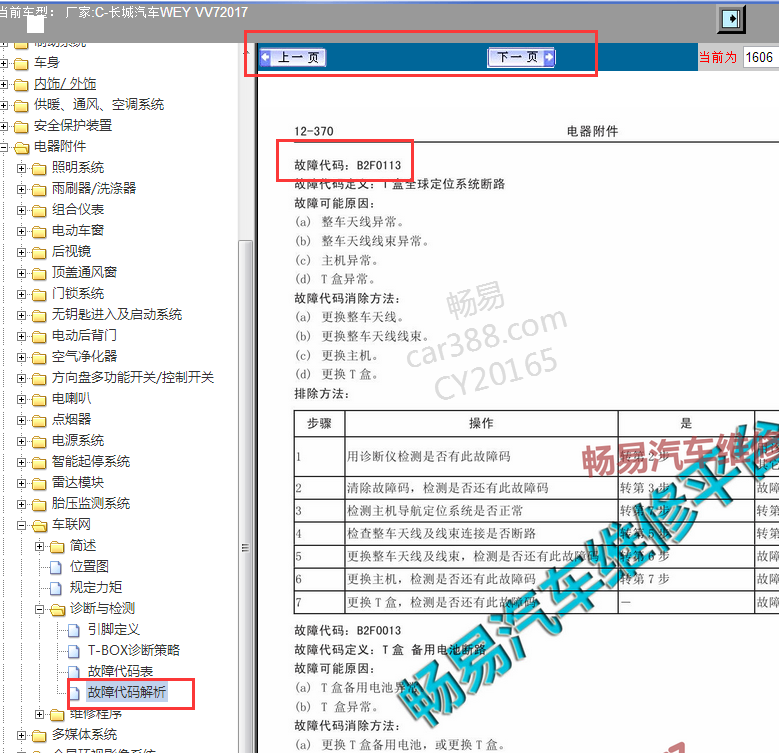The image size is (779, 753).
Task: Expand the 多媒体系统 folder
Action: 21,735
